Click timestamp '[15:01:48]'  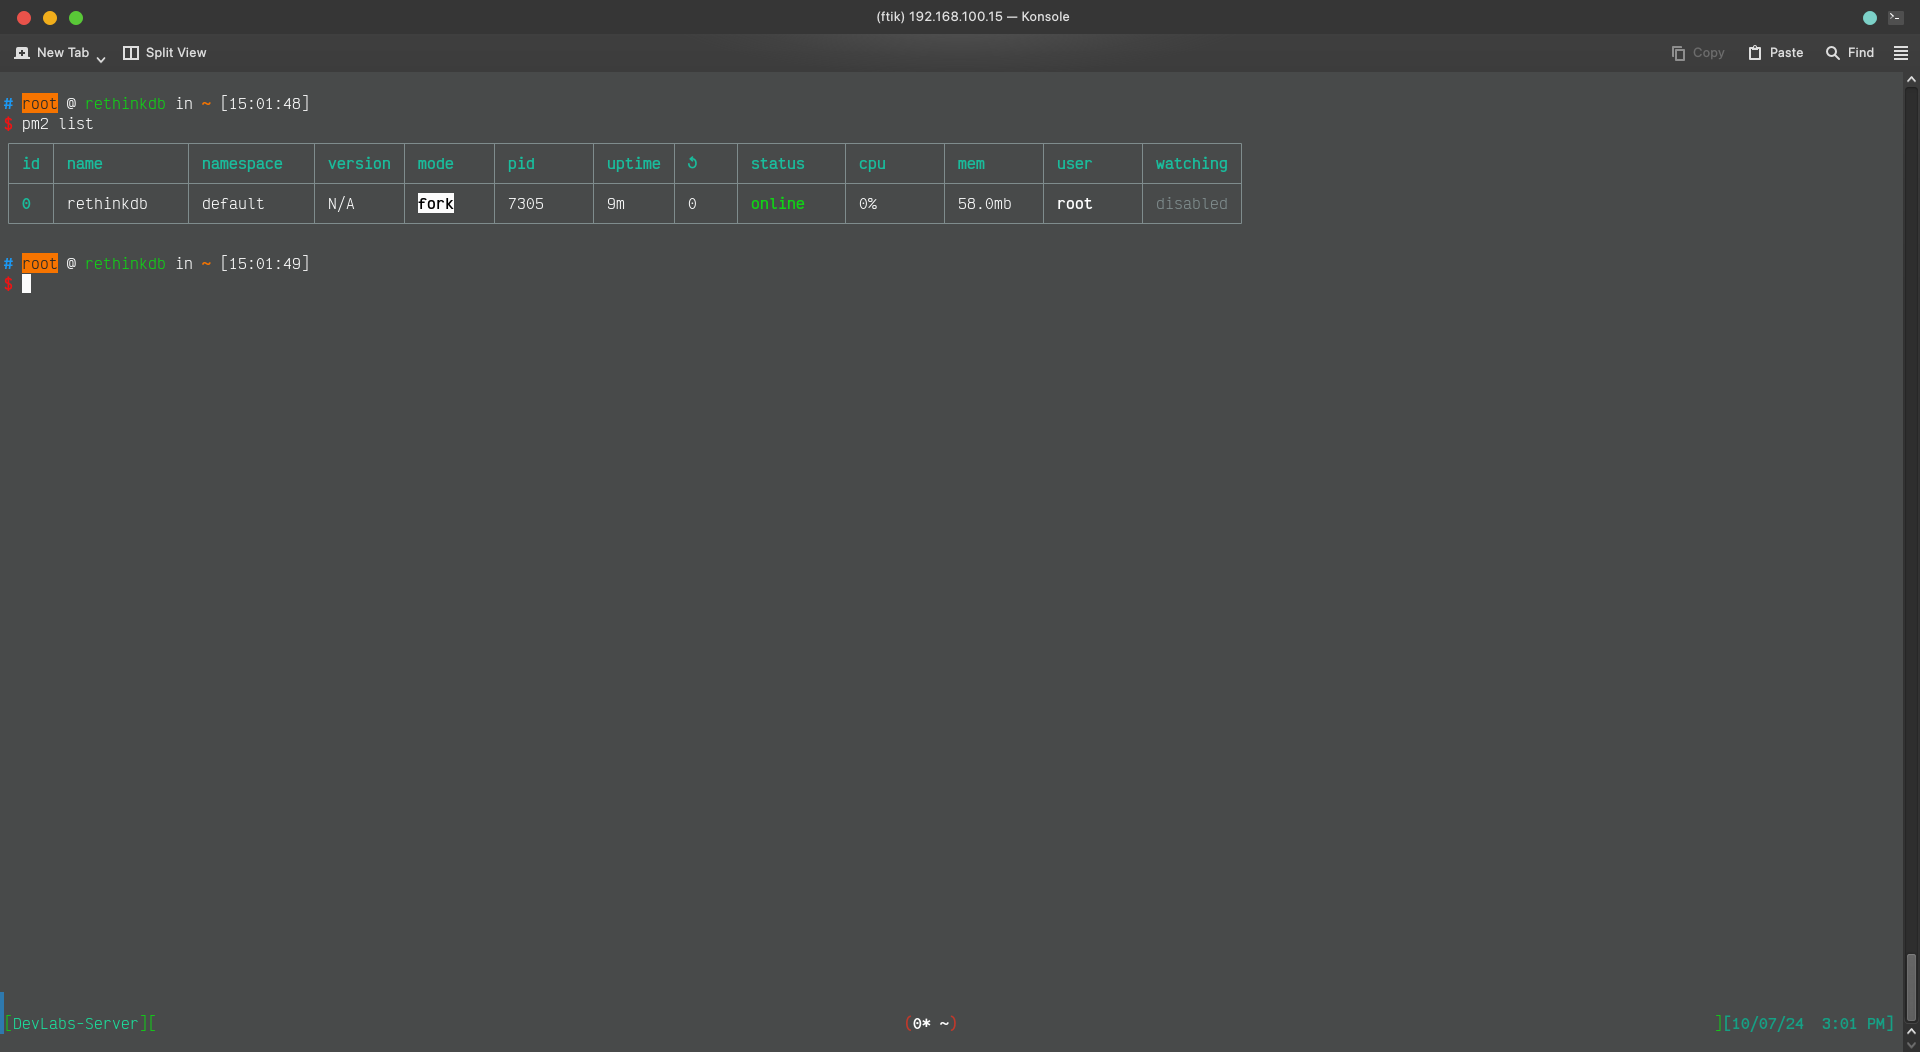[x=265, y=104]
